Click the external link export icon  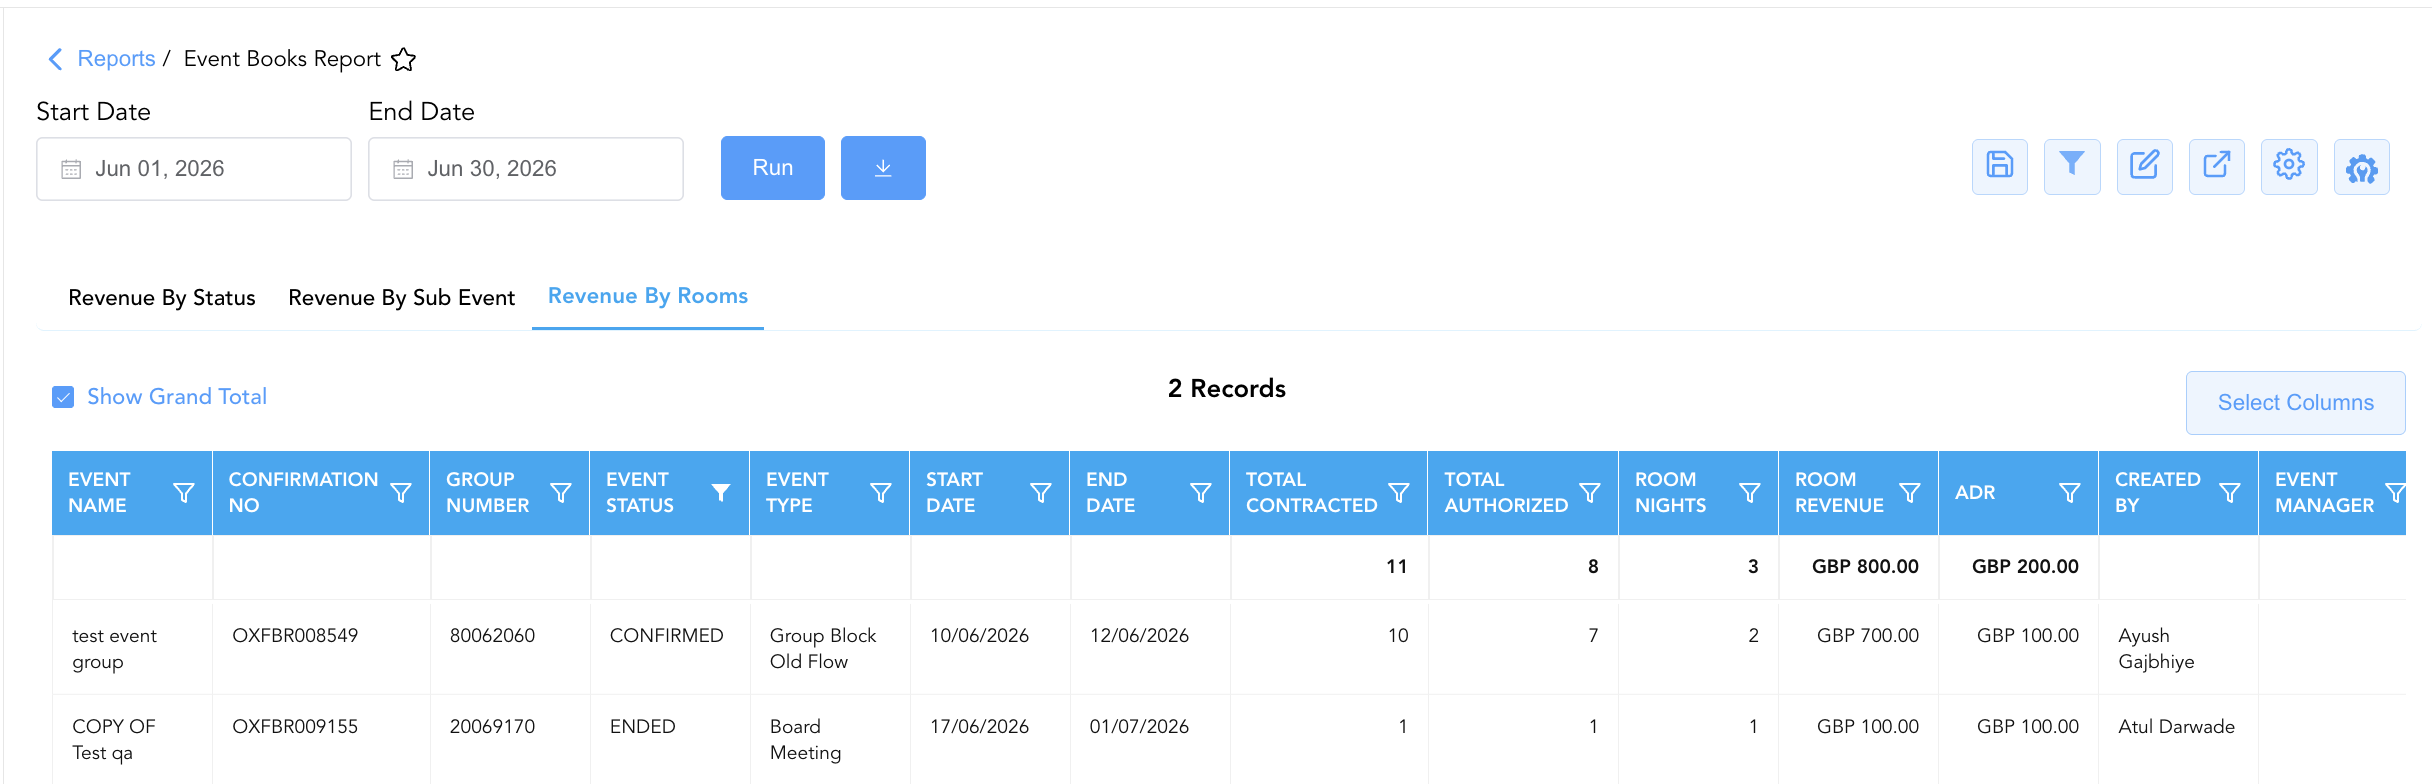tap(2217, 166)
